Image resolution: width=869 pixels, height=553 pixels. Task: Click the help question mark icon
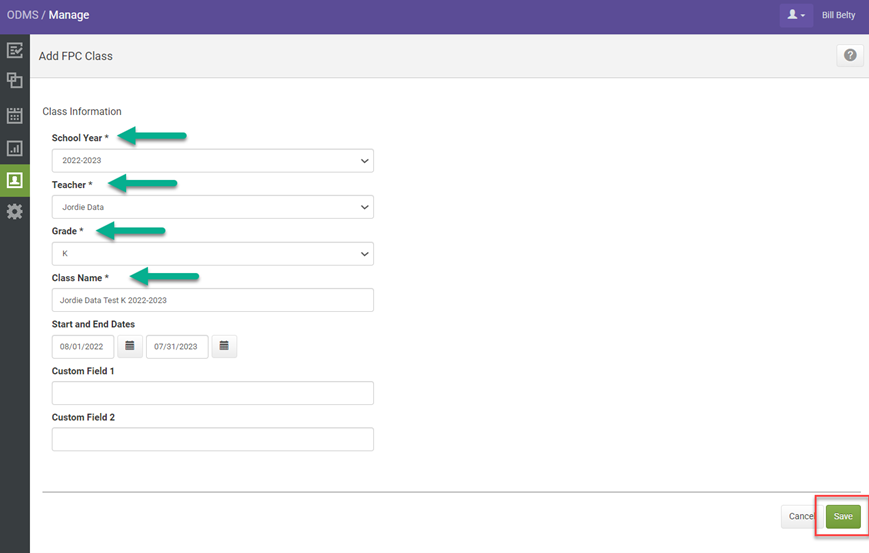click(x=850, y=56)
